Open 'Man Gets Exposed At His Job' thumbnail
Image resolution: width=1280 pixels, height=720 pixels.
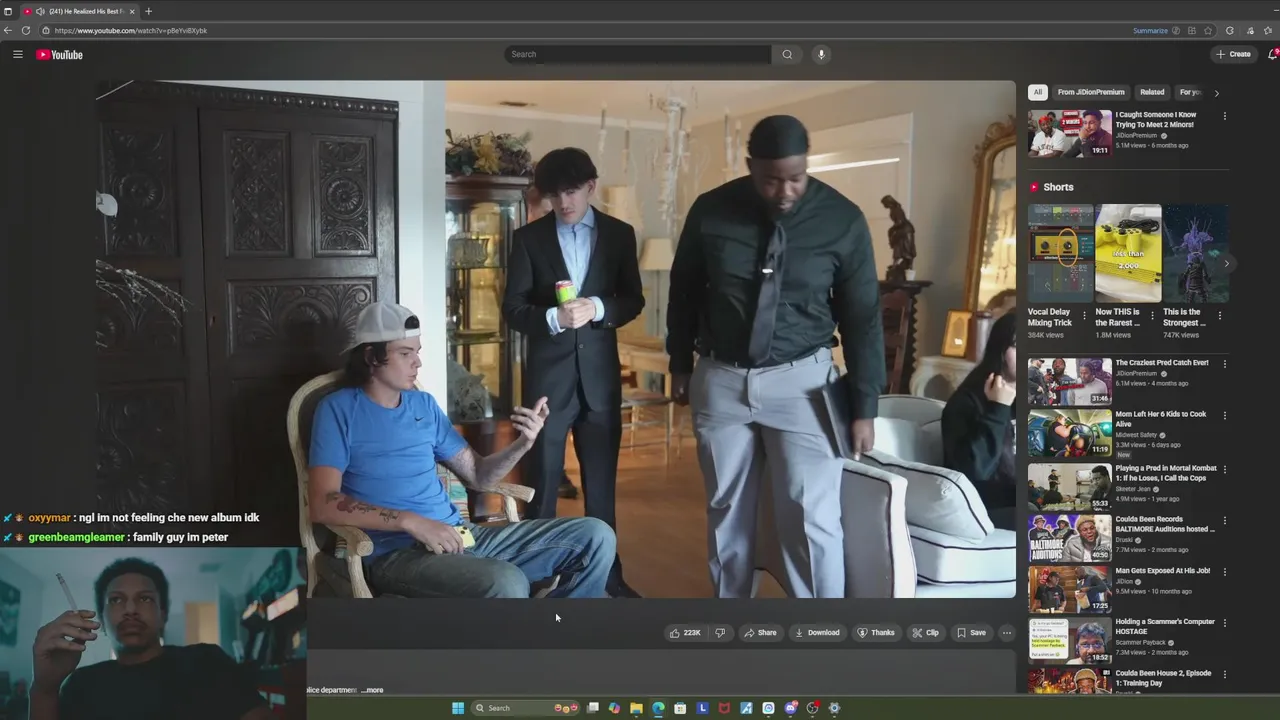pos(1070,589)
